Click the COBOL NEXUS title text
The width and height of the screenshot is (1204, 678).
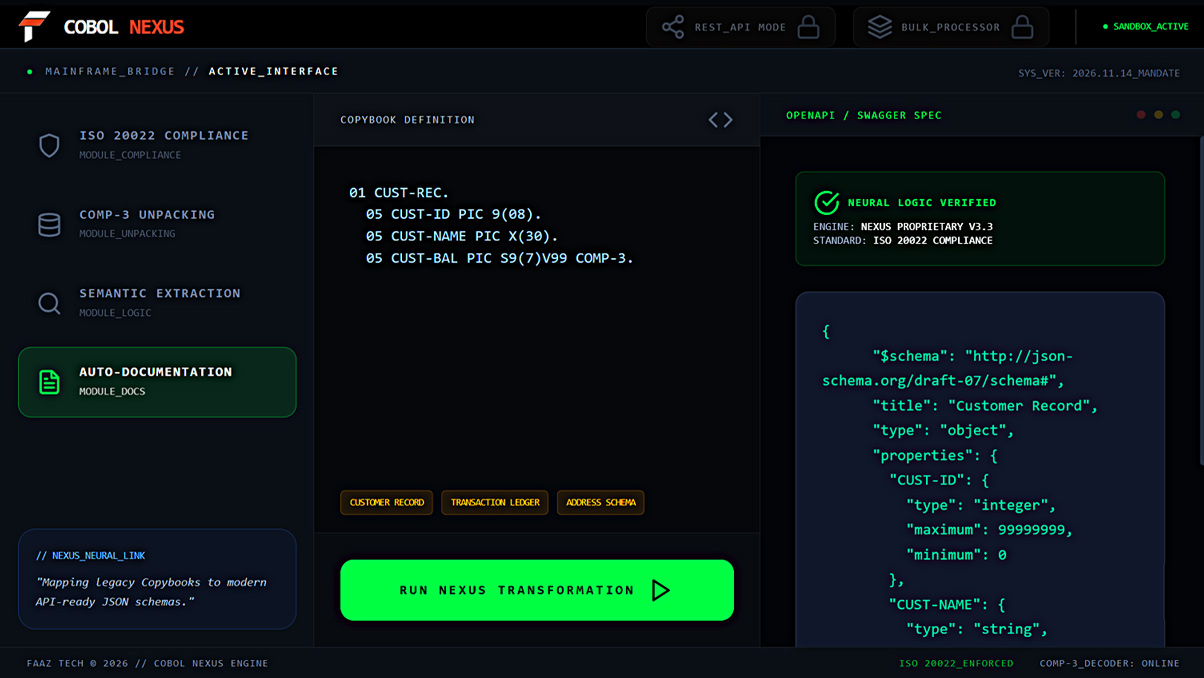(x=124, y=27)
